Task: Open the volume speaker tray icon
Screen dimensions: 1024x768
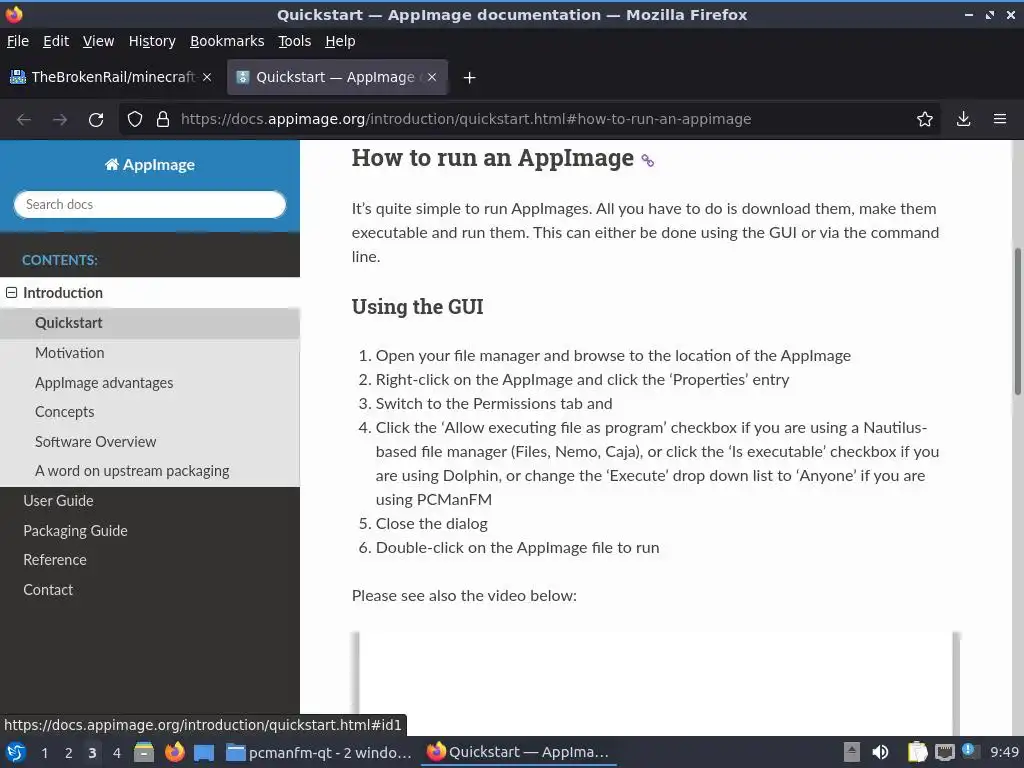Action: 880,752
